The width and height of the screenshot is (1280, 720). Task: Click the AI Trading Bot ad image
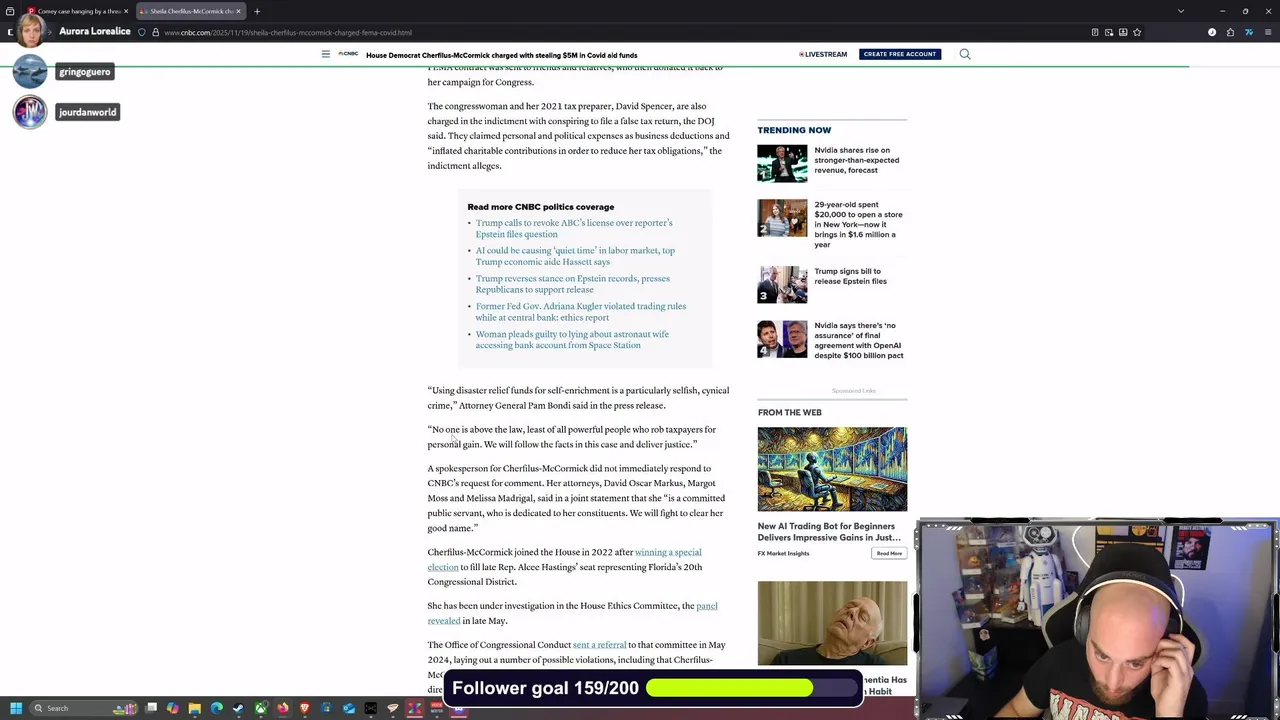pos(832,469)
